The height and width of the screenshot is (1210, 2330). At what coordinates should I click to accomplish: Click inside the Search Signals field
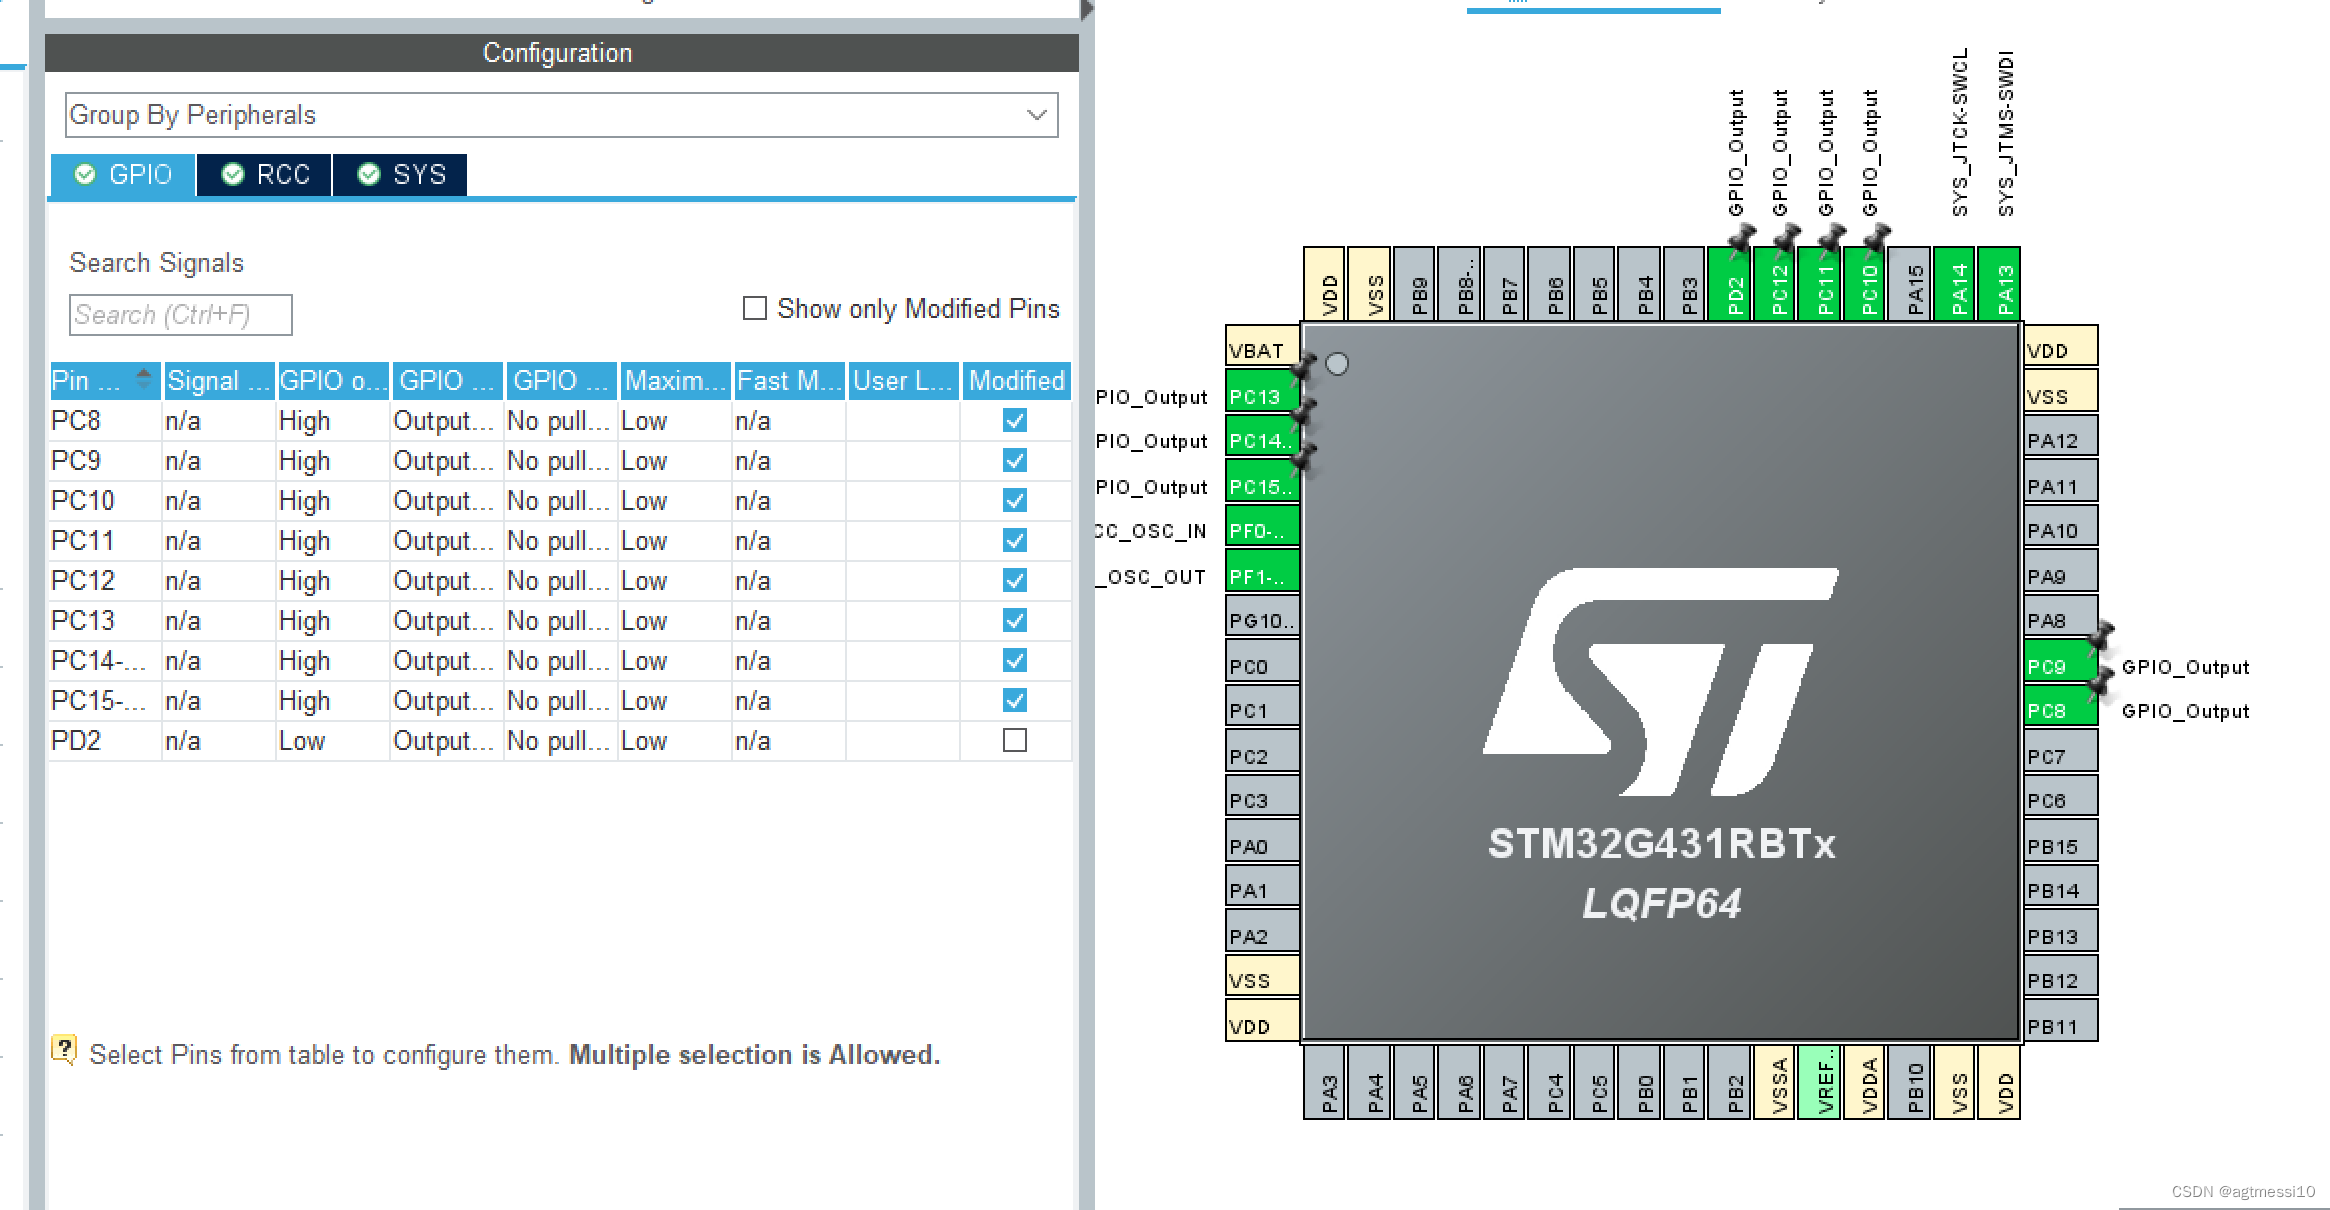coord(178,314)
